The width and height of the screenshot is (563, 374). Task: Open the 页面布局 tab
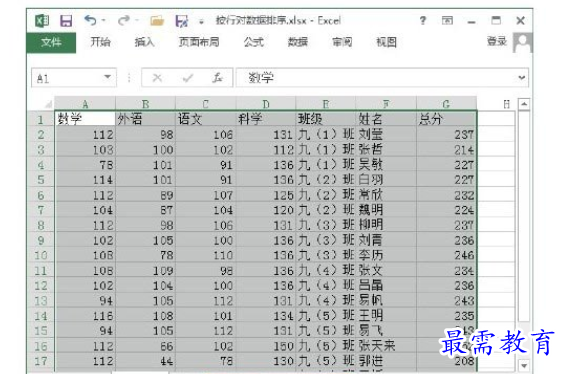199,42
